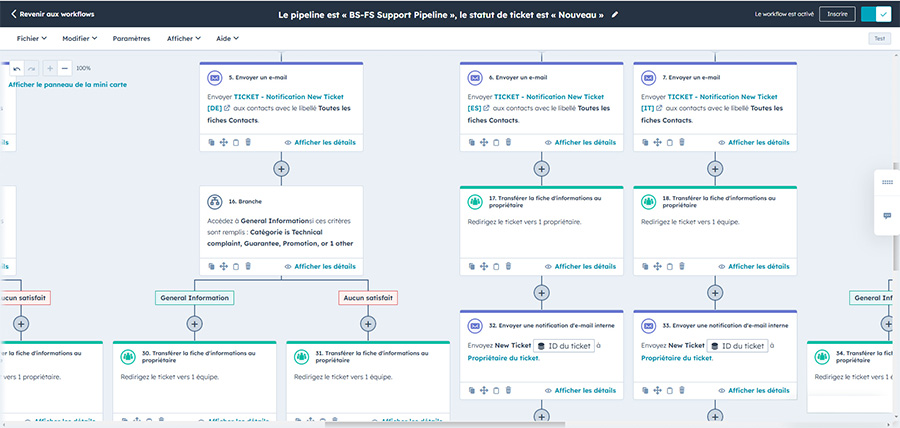
Task: Show details of action 5
Action: tap(320, 142)
